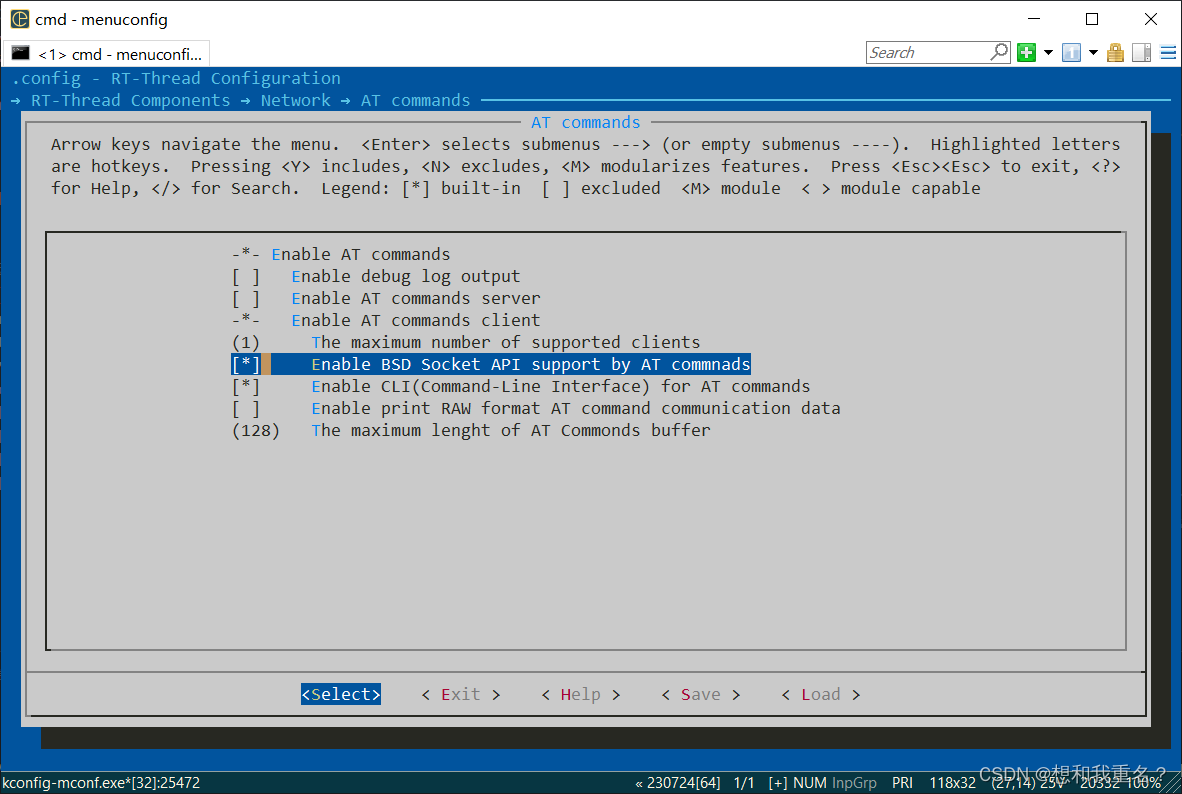
Task: Open the ConEmu menu via the hamburger icon
Action: point(1166,52)
